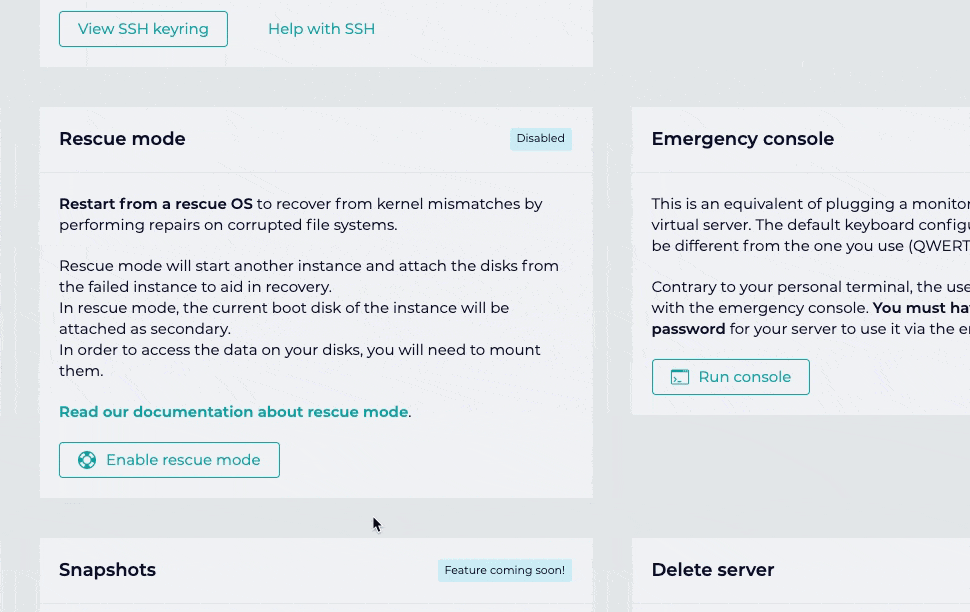Open the View SSH keyring button
Viewport: 970px width, 612px height.
pos(143,29)
